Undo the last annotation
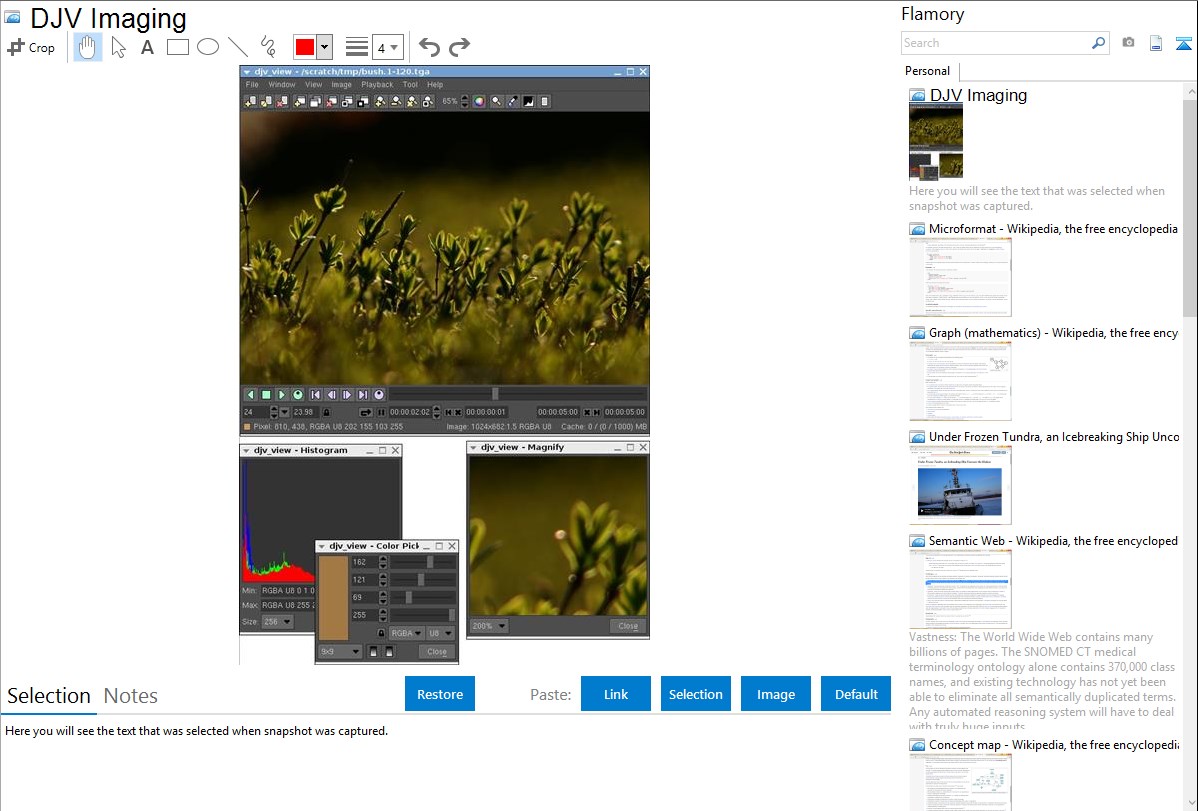 (429, 47)
